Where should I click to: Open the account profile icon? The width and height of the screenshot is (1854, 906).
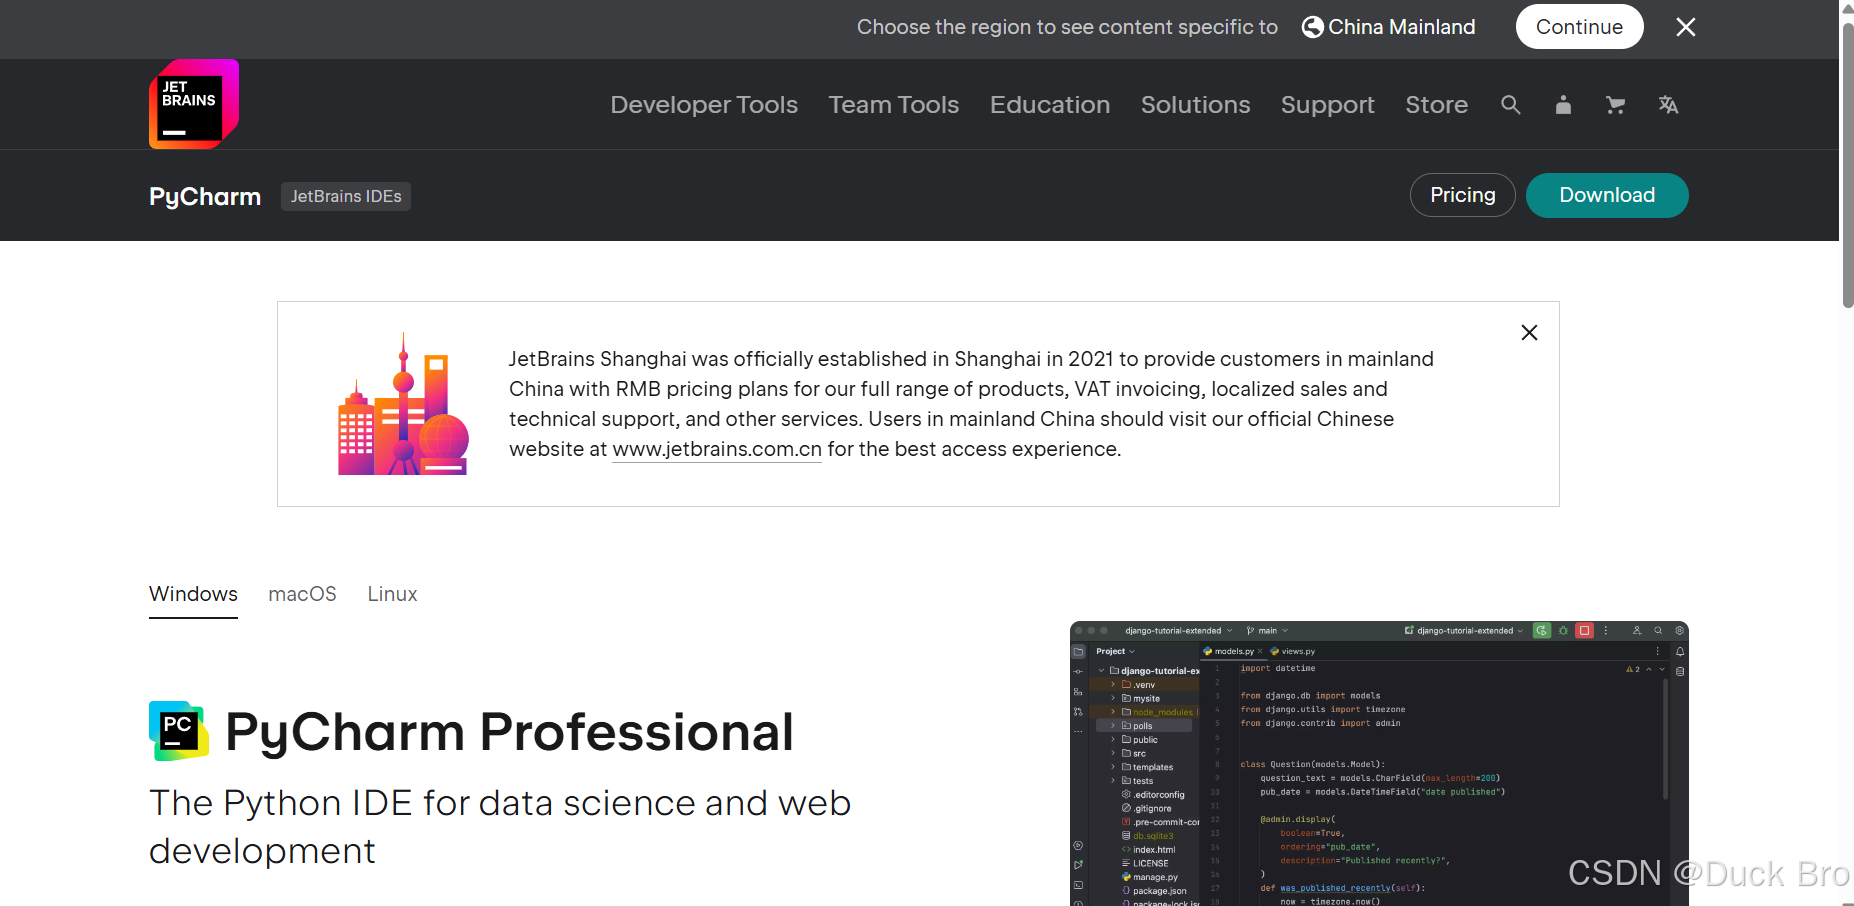1563,105
